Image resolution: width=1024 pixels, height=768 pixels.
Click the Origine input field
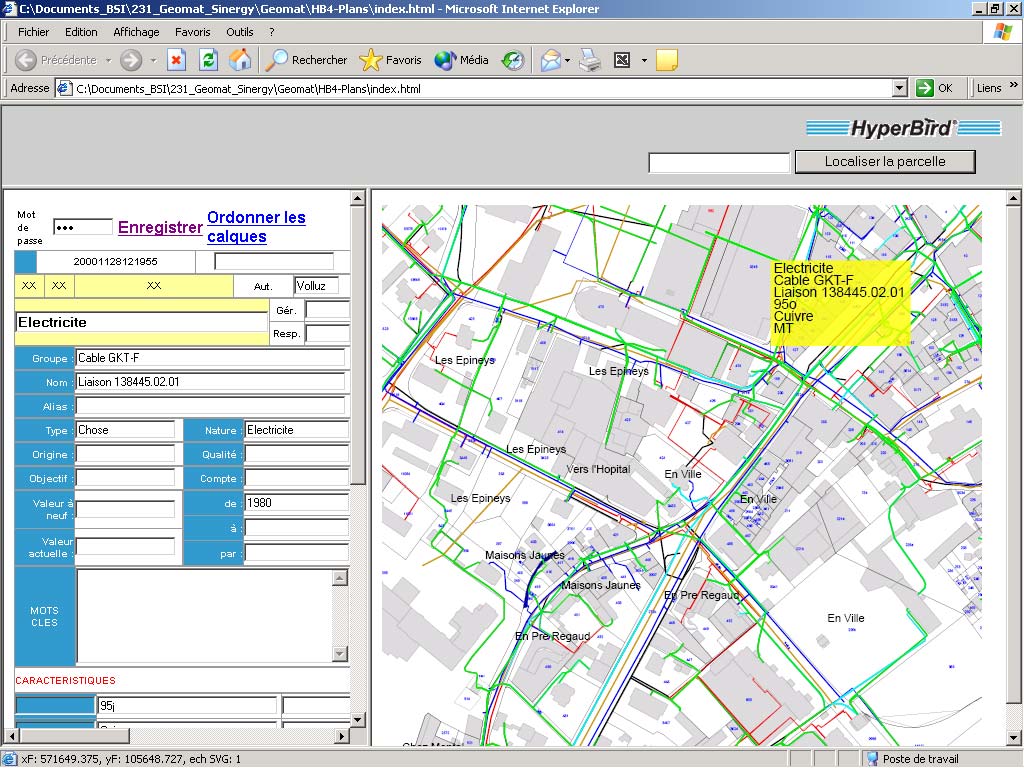click(125, 455)
